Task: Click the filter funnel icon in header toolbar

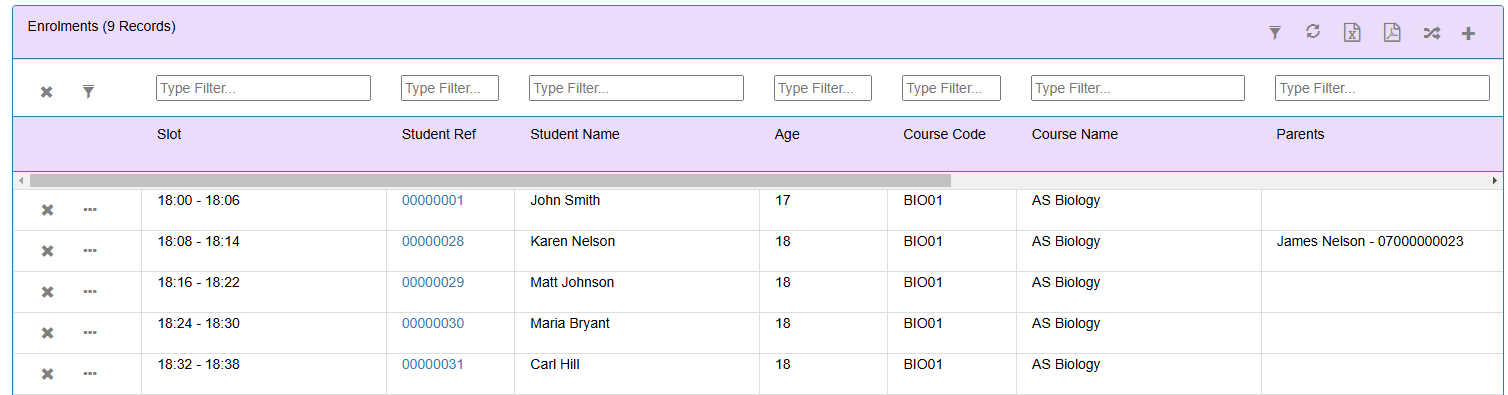Action: pos(1274,33)
